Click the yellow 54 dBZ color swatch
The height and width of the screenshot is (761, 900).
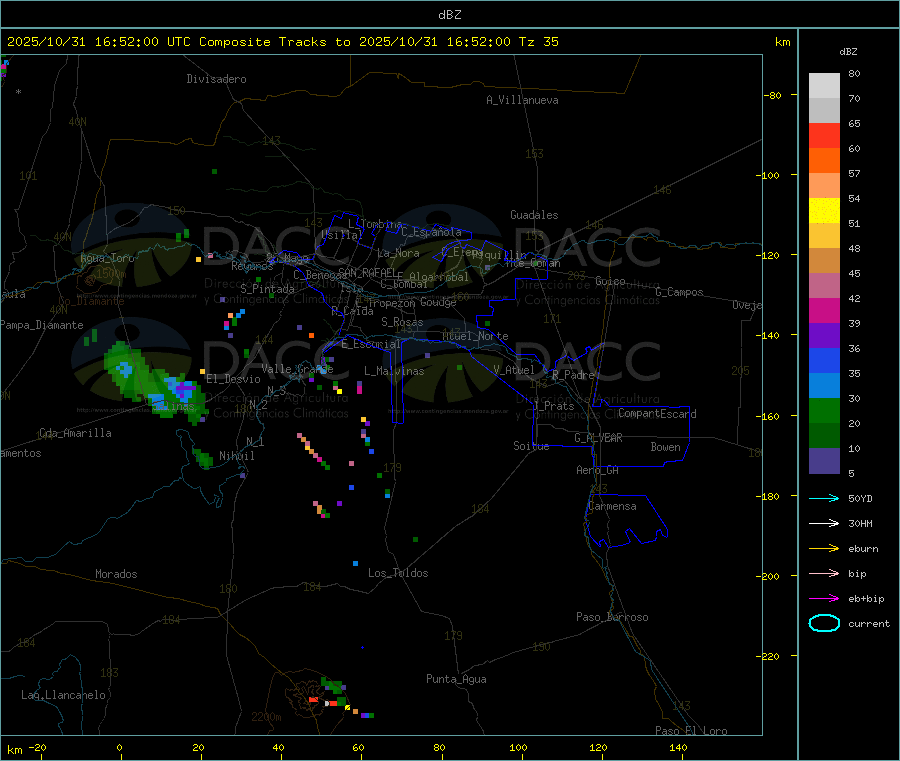824,210
